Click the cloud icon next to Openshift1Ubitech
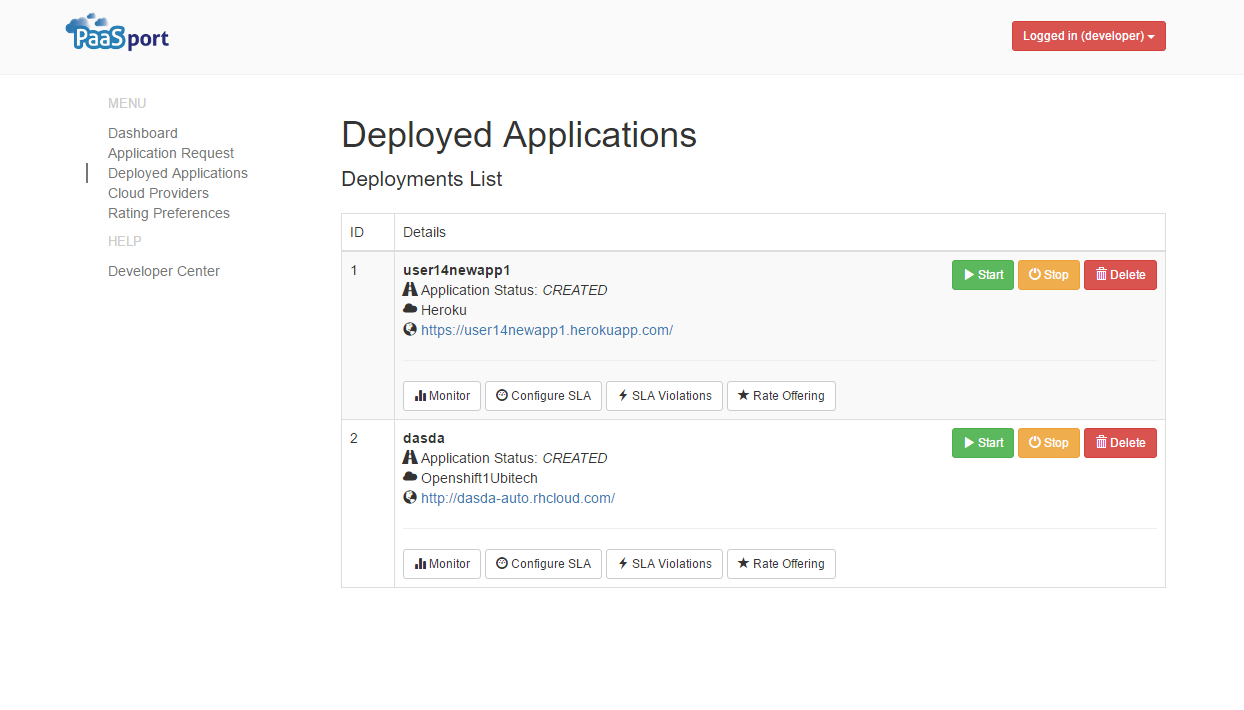The height and width of the screenshot is (710, 1244). (410, 477)
